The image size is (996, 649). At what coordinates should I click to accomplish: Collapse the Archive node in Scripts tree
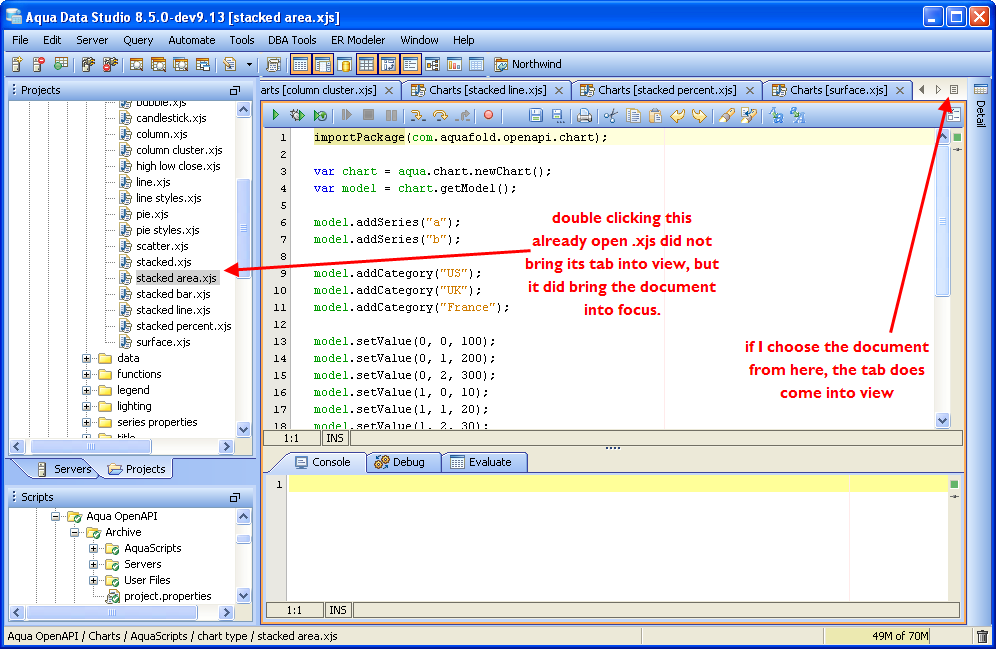pyautogui.click(x=74, y=532)
